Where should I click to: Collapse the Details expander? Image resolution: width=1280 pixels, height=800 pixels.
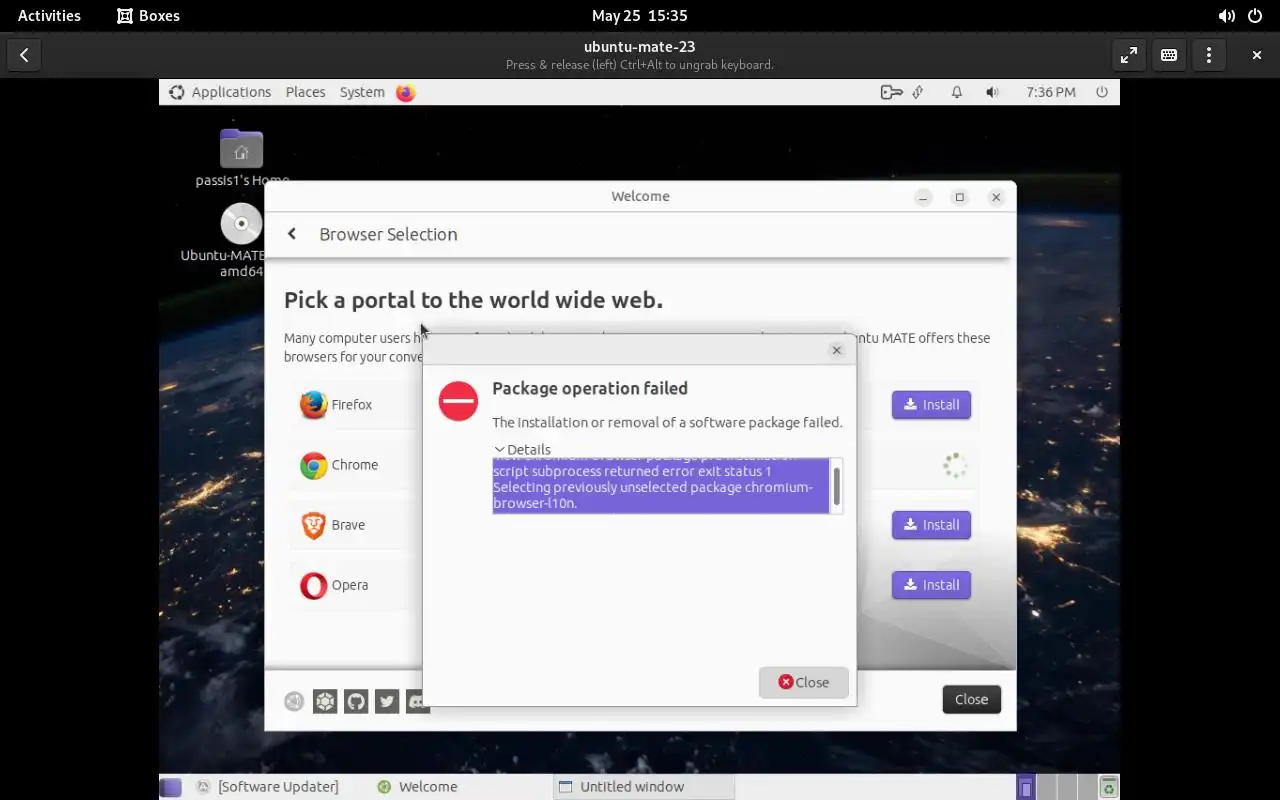coord(522,449)
